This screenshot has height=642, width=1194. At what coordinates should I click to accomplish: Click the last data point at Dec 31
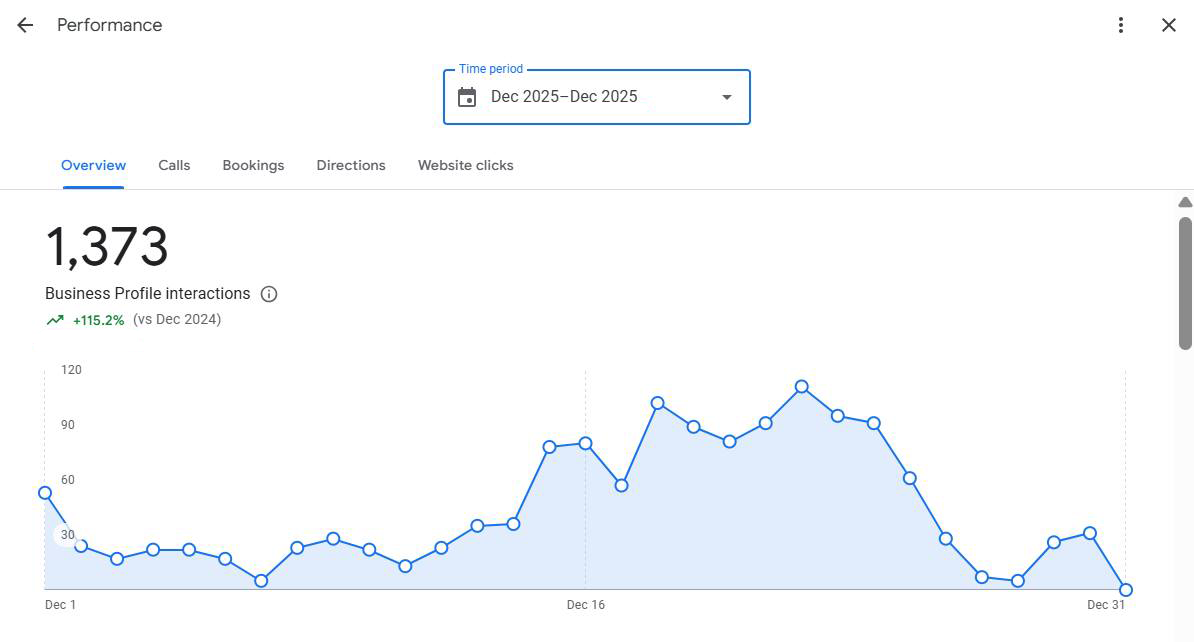click(1126, 590)
